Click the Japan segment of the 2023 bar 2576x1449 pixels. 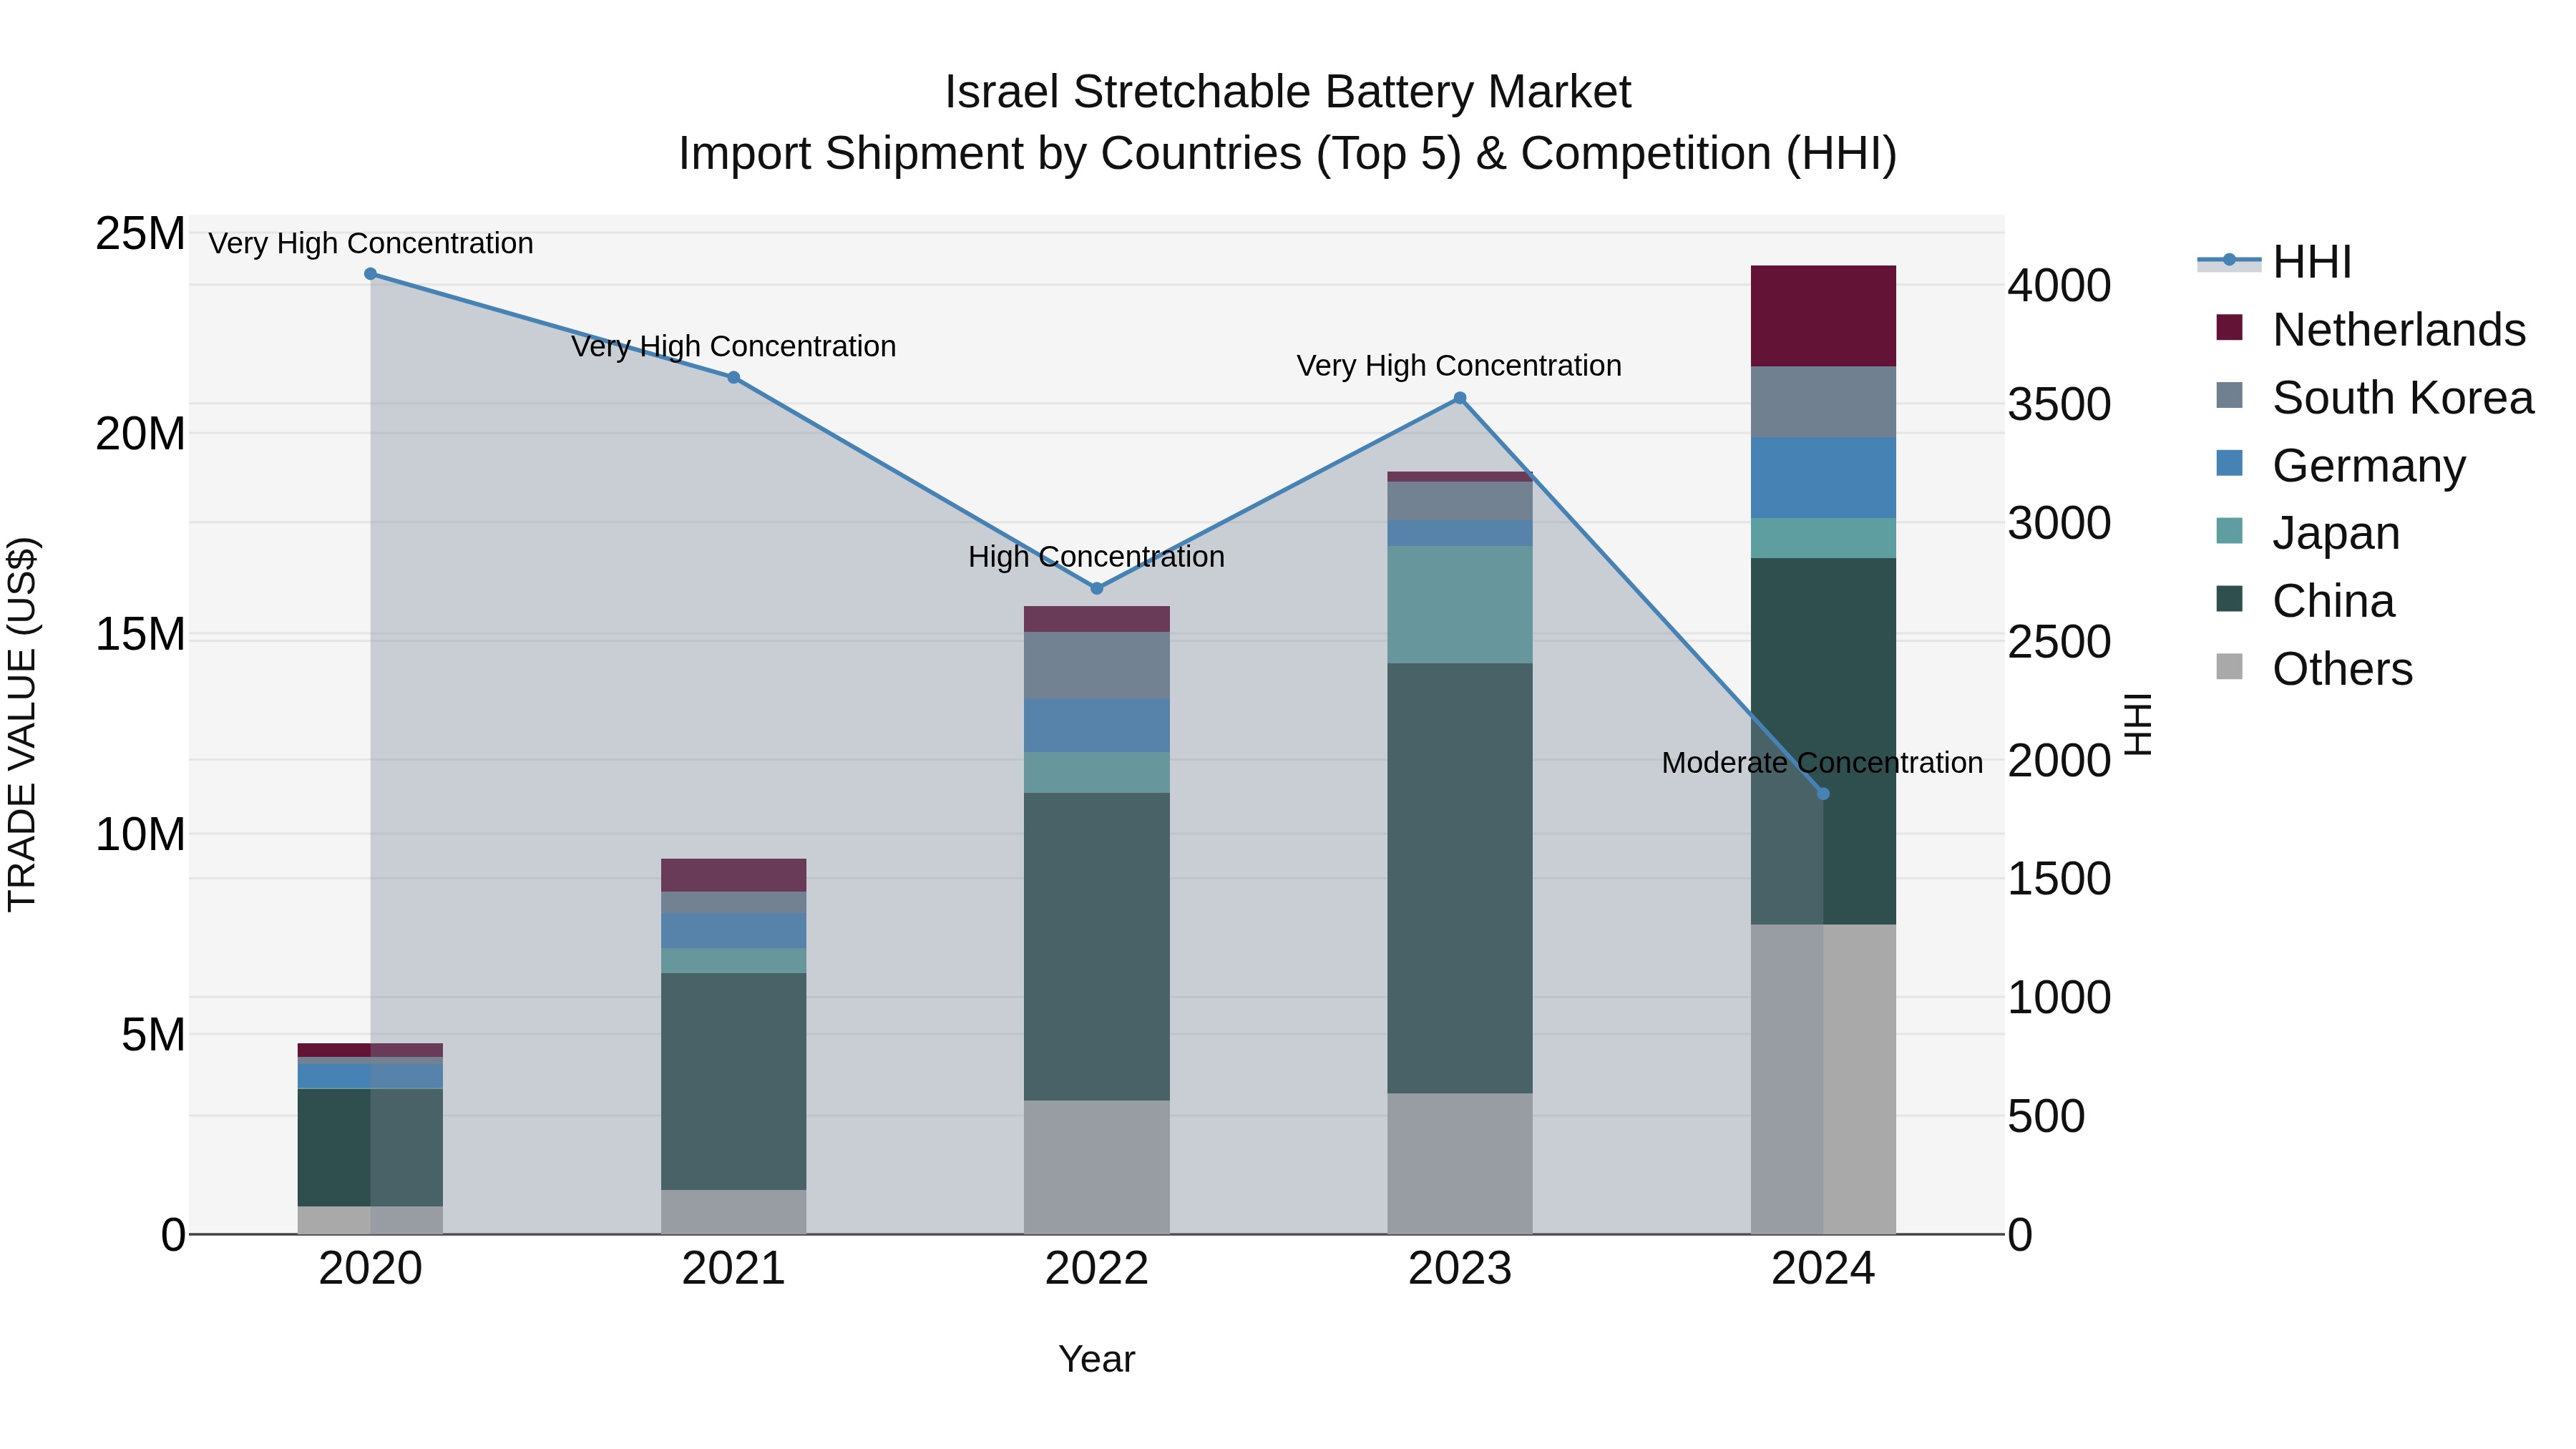point(1460,605)
